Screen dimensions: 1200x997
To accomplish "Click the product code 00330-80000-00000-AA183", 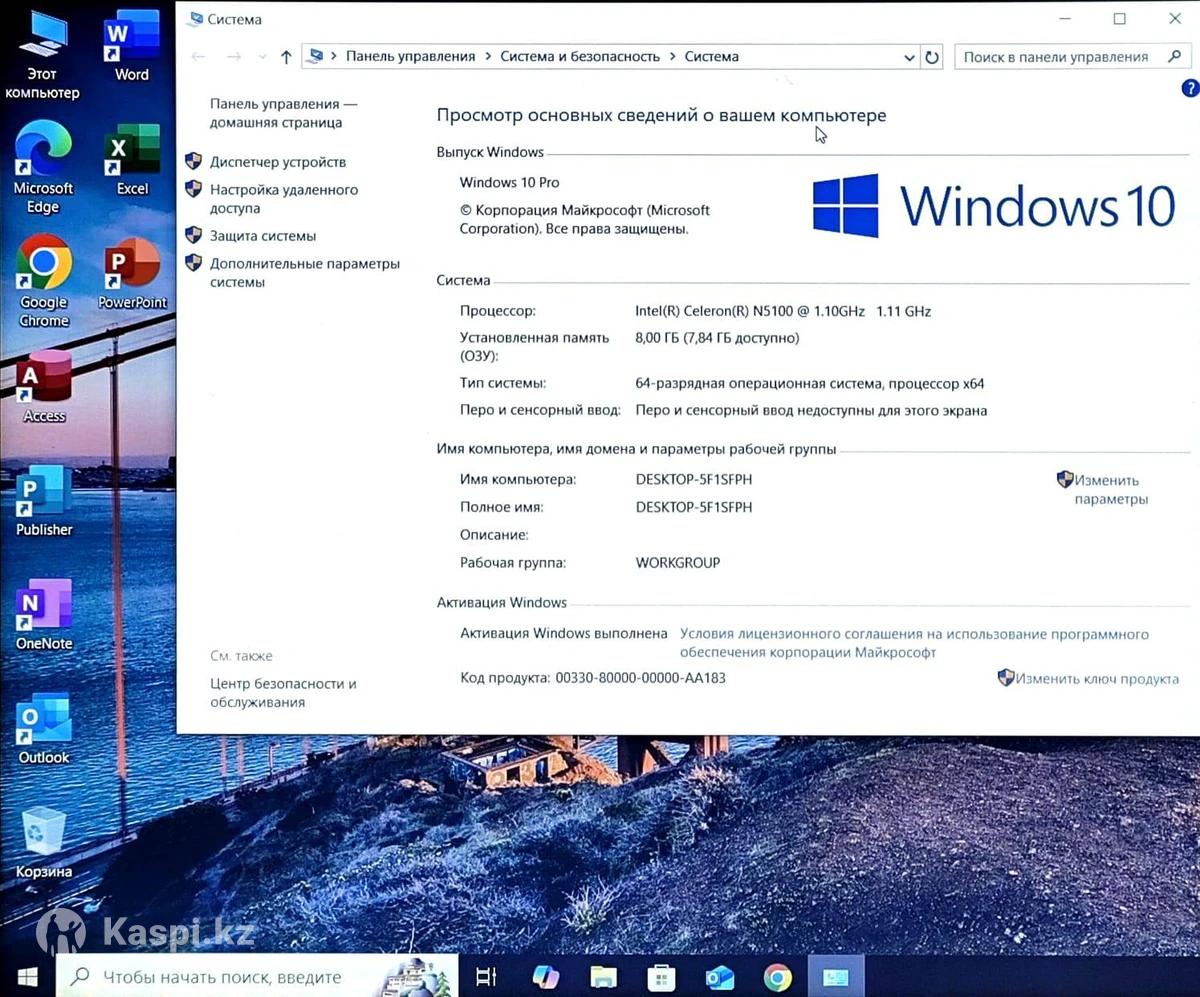I will pyautogui.click(x=641, y=678).
